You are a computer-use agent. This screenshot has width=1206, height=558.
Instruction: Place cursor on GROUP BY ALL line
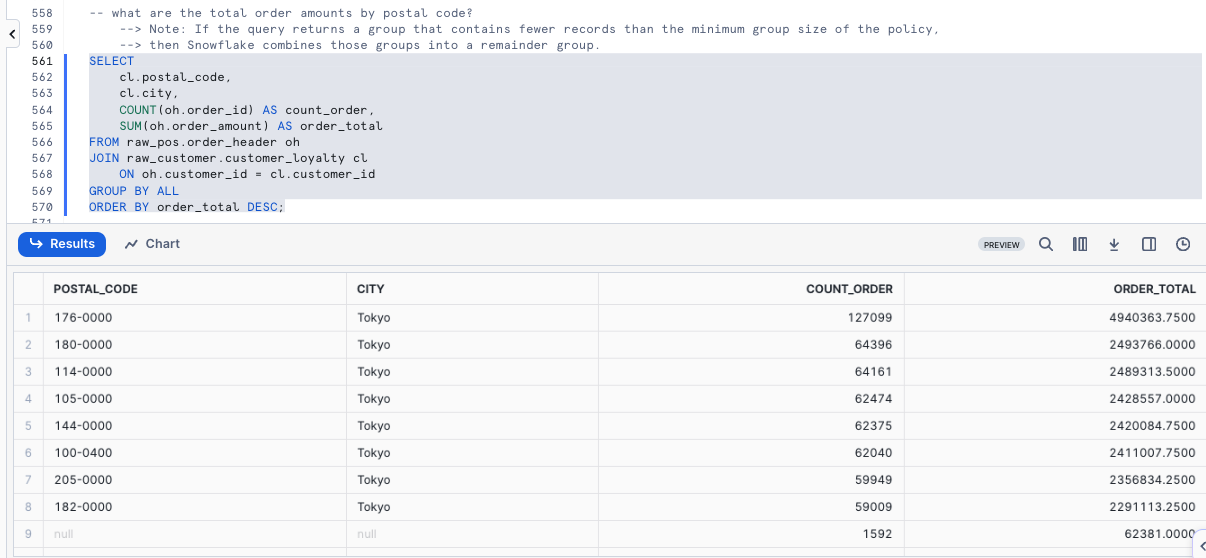point(134,191)
